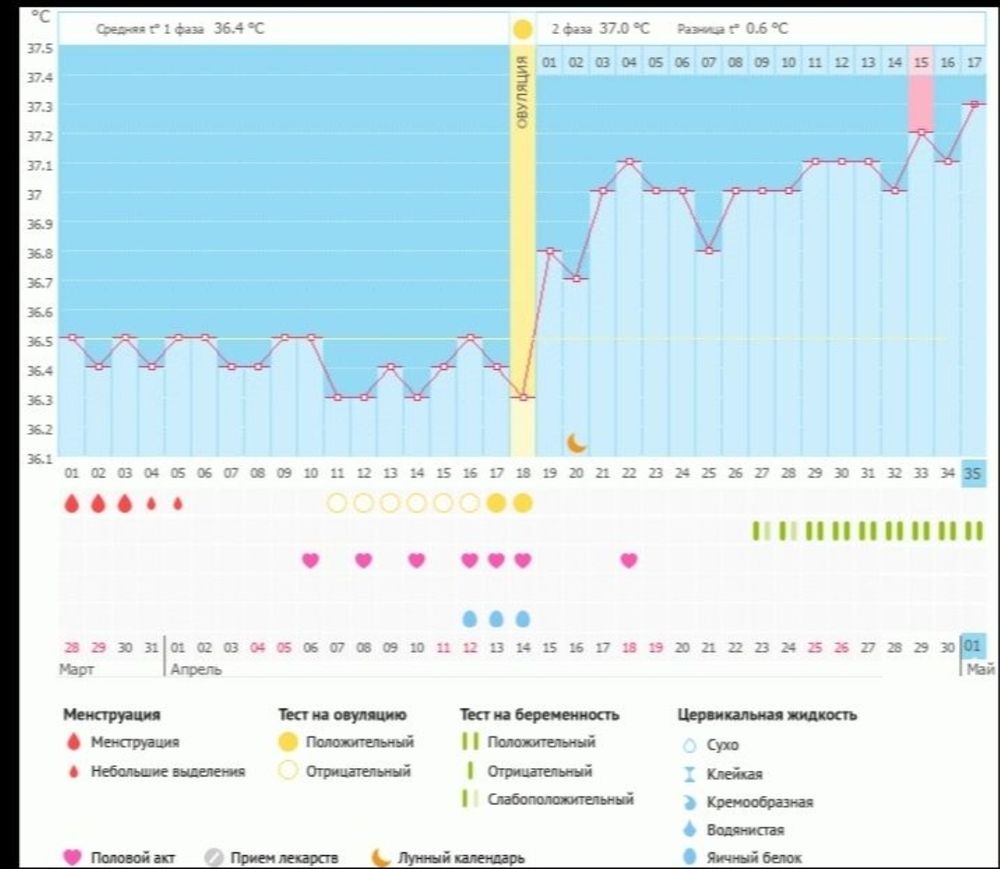Click the "Половой акт" heart icon in legend
Screen dimensions: 1000x869
(72, 858)
